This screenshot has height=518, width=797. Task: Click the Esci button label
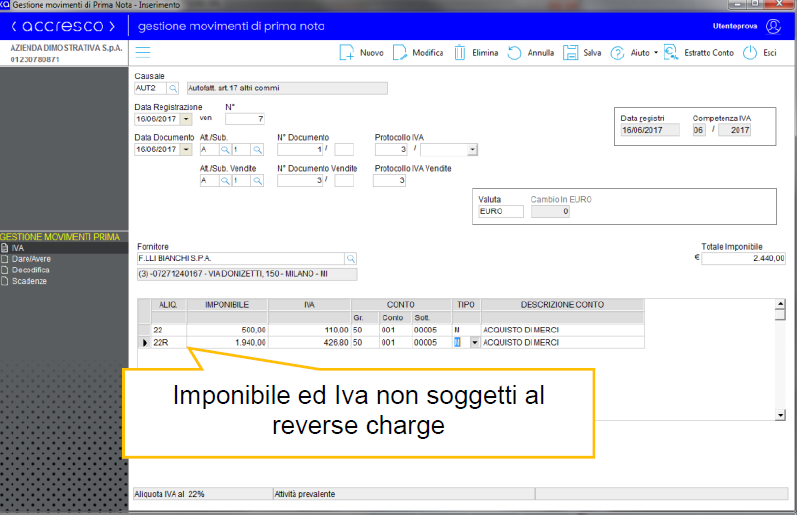[x=770, y=53]
